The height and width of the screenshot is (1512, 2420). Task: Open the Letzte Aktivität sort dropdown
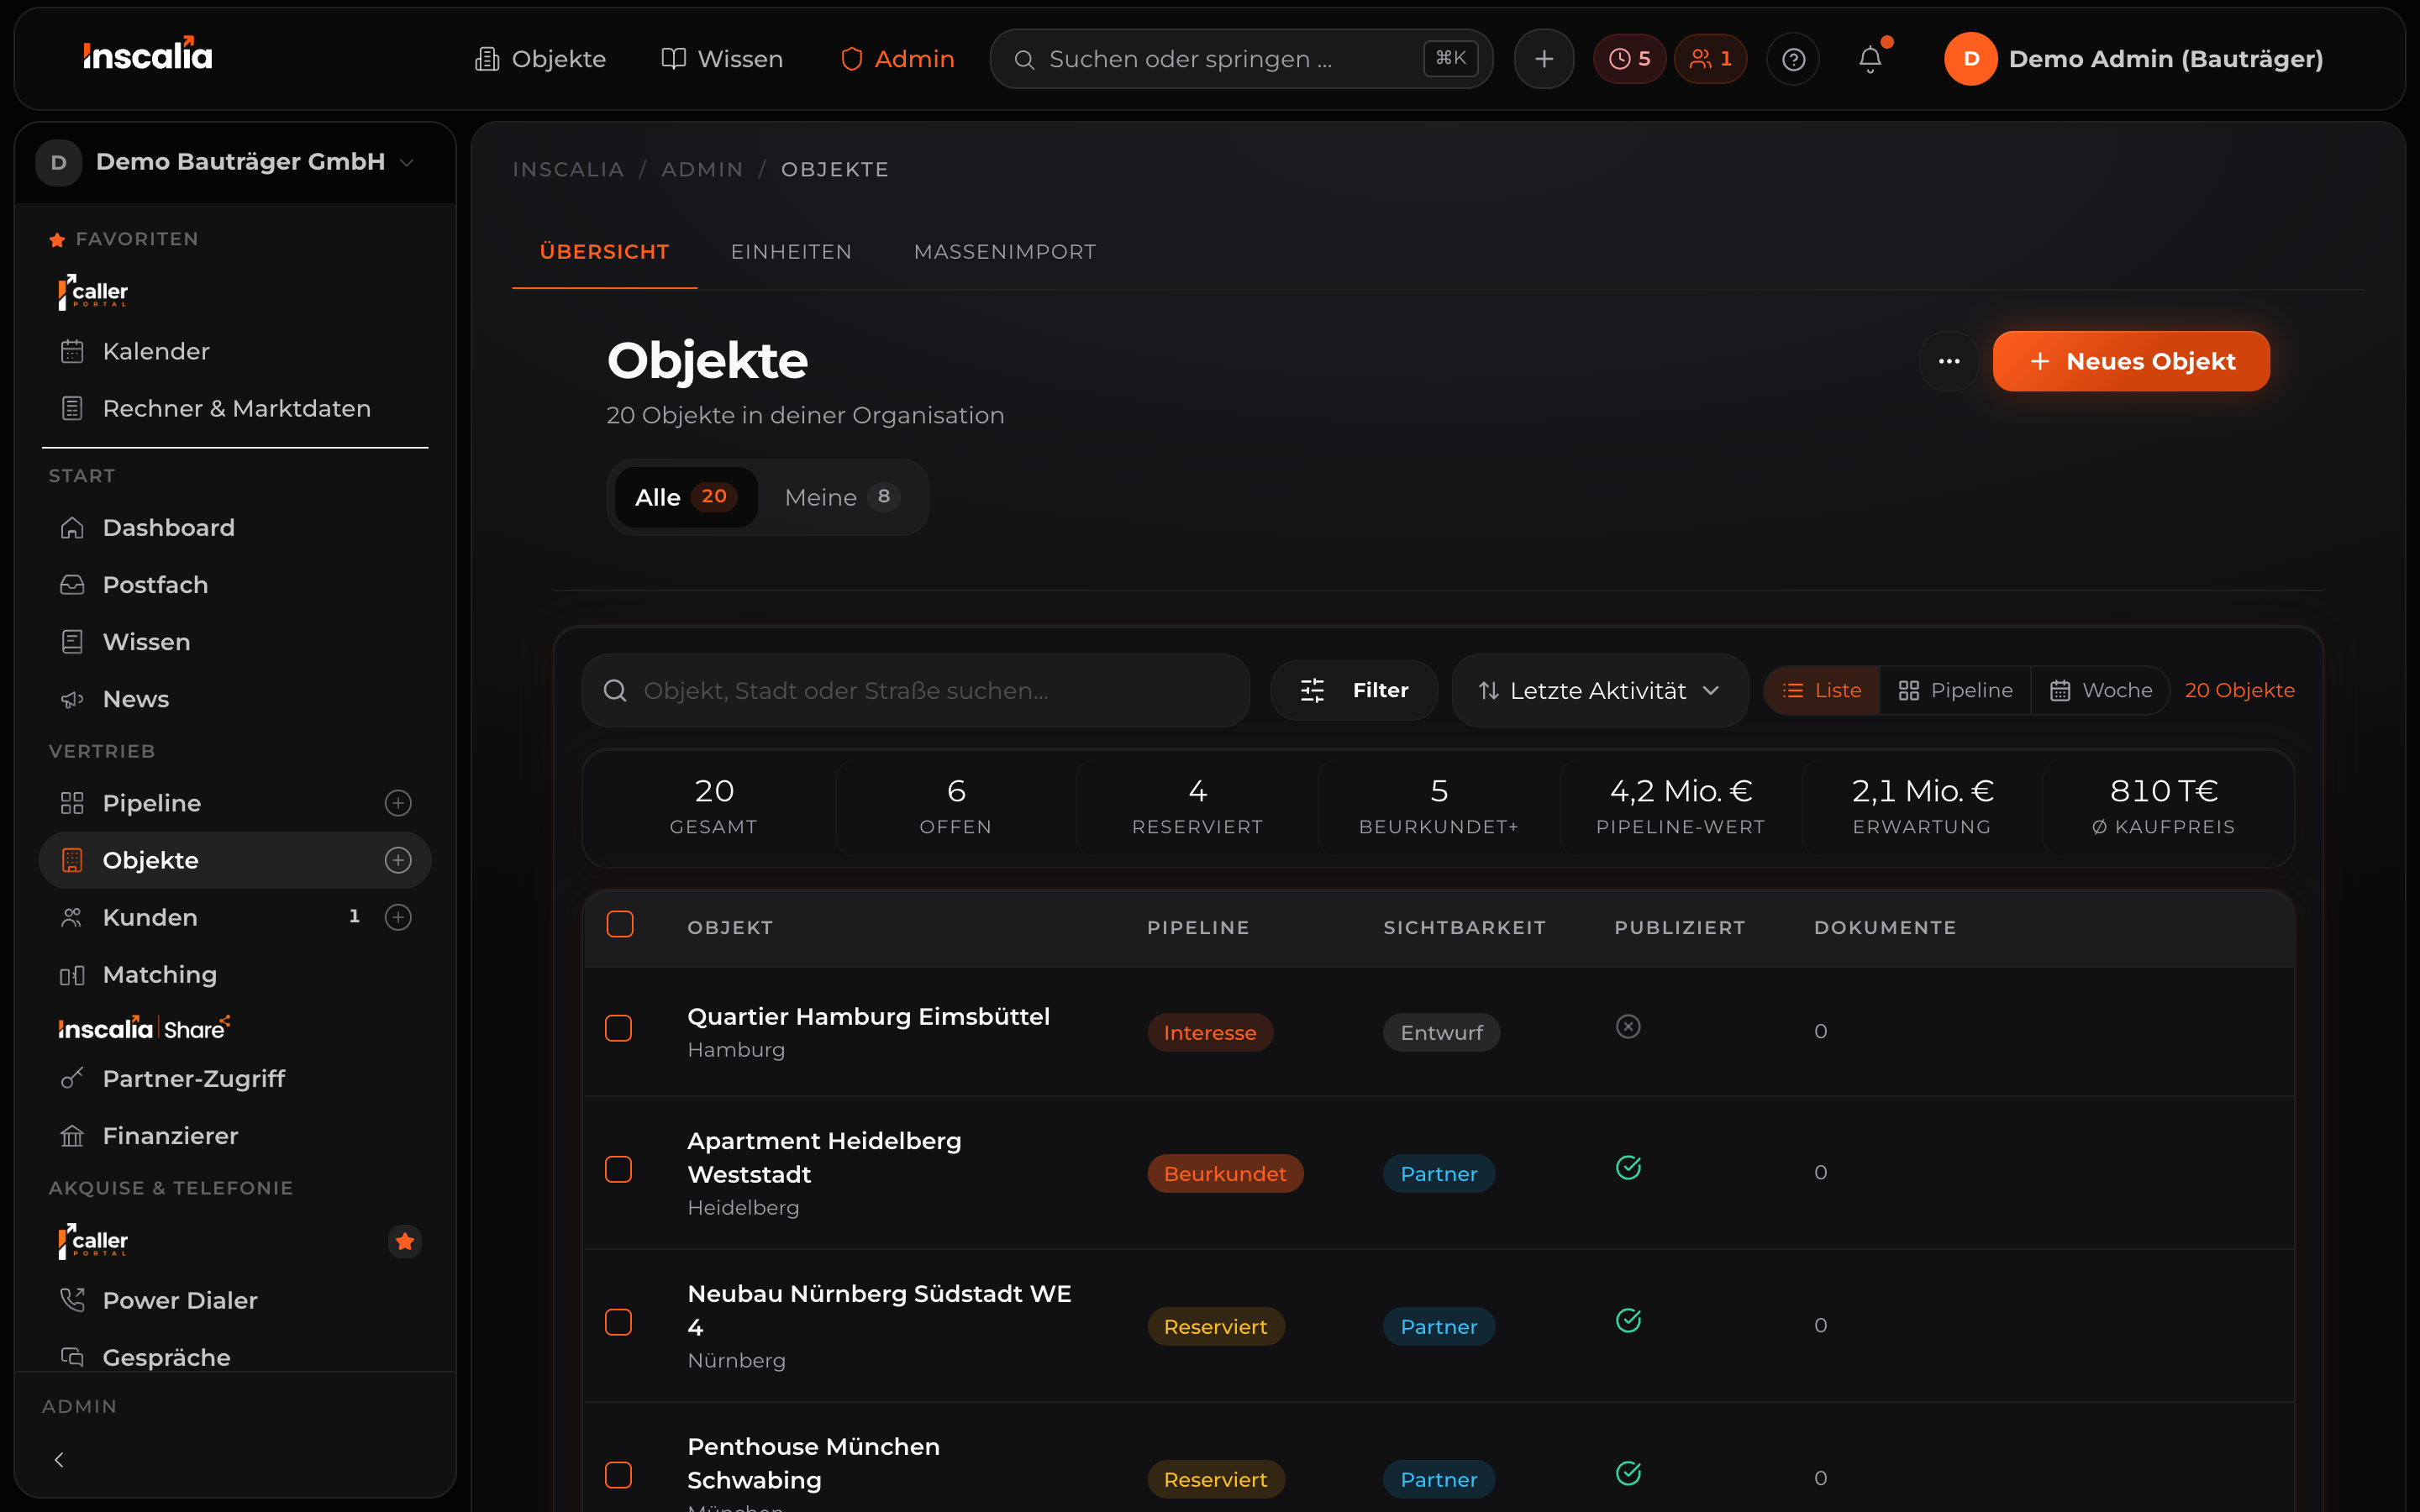[1600, 690]
